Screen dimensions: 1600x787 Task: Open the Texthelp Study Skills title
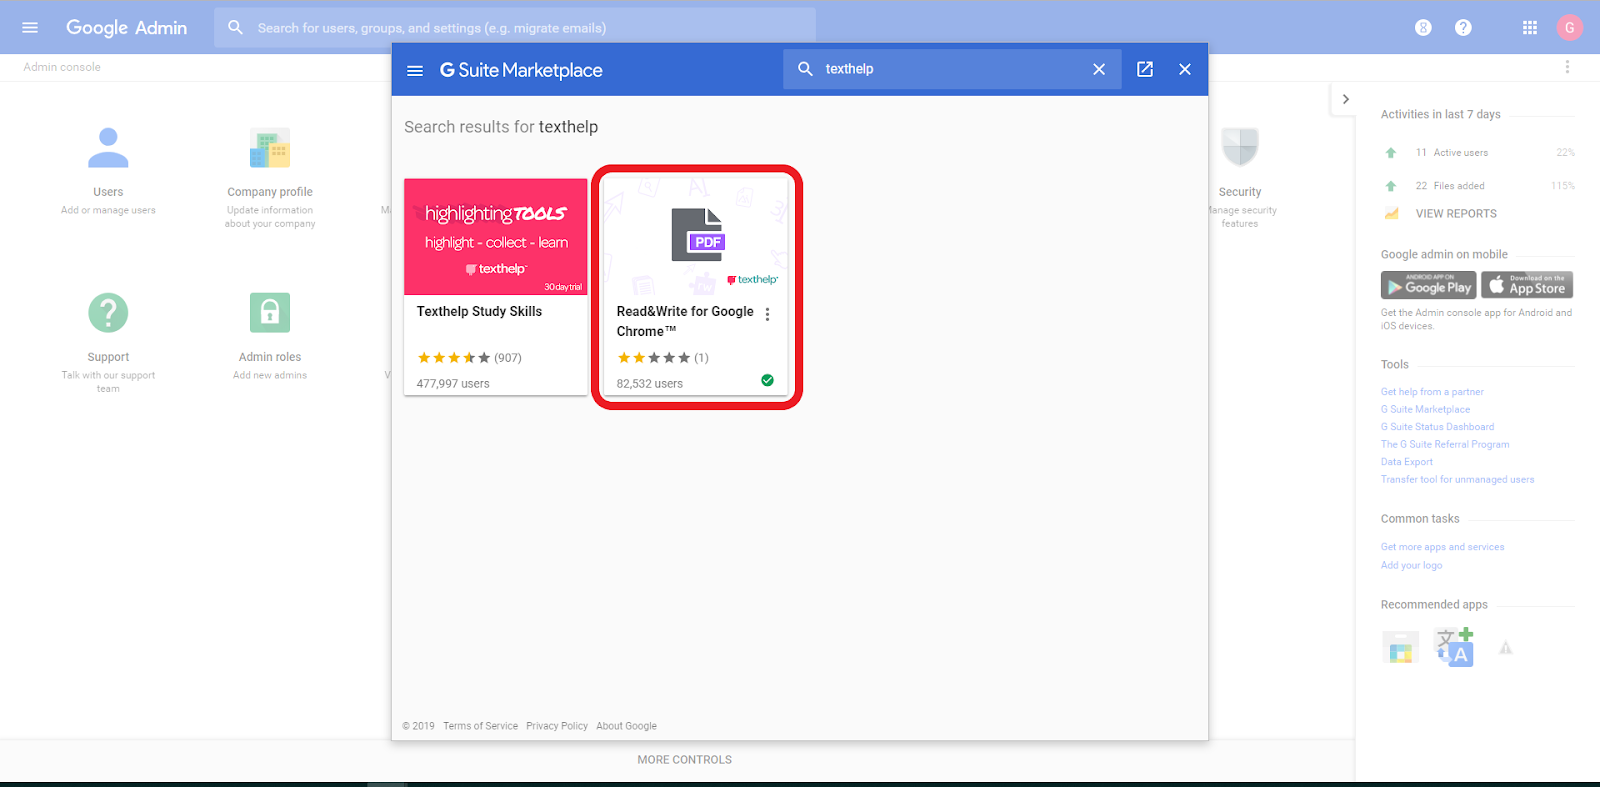(x=479, y=311)
